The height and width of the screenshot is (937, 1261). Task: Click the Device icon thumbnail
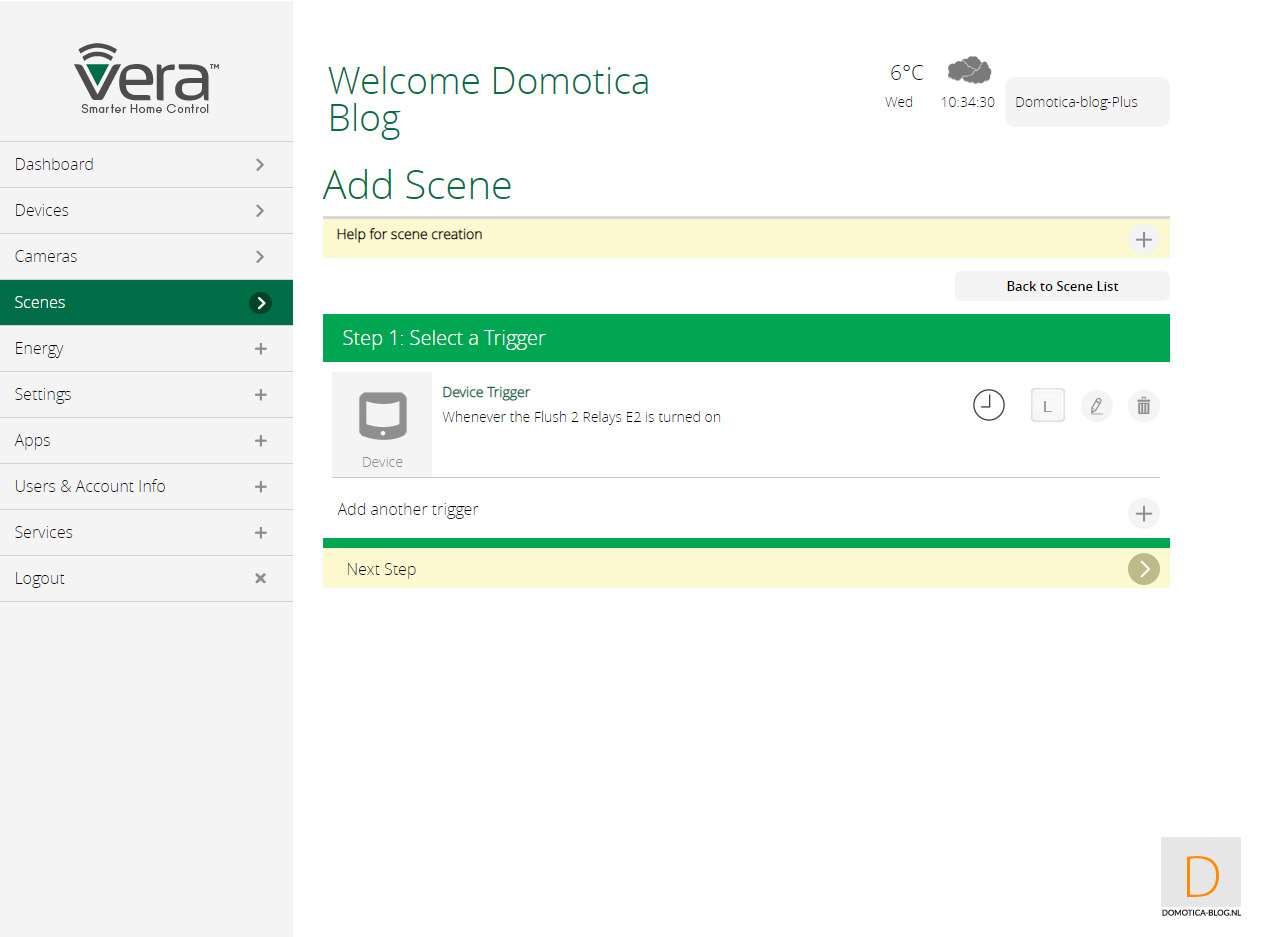point(382,423)
